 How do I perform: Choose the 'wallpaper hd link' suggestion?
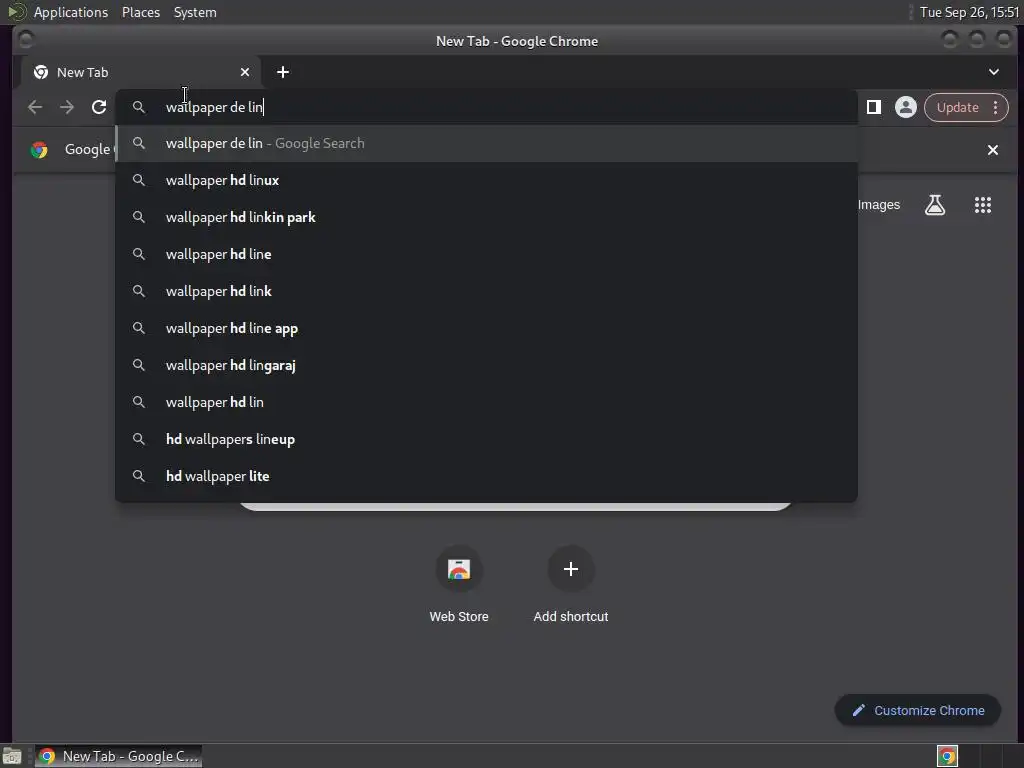(487, 291)
